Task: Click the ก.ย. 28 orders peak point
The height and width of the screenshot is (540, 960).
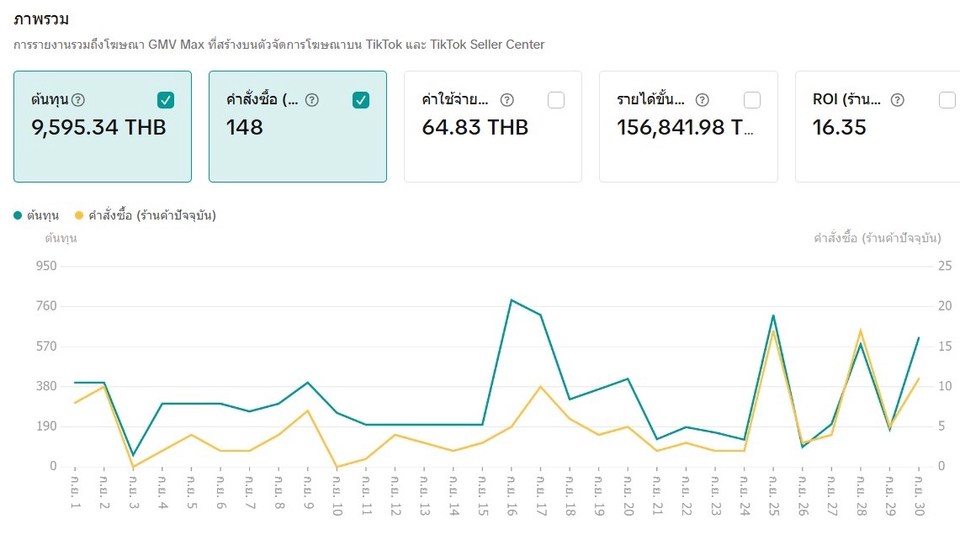Action: pyautogui.click(x=860, y=331)
